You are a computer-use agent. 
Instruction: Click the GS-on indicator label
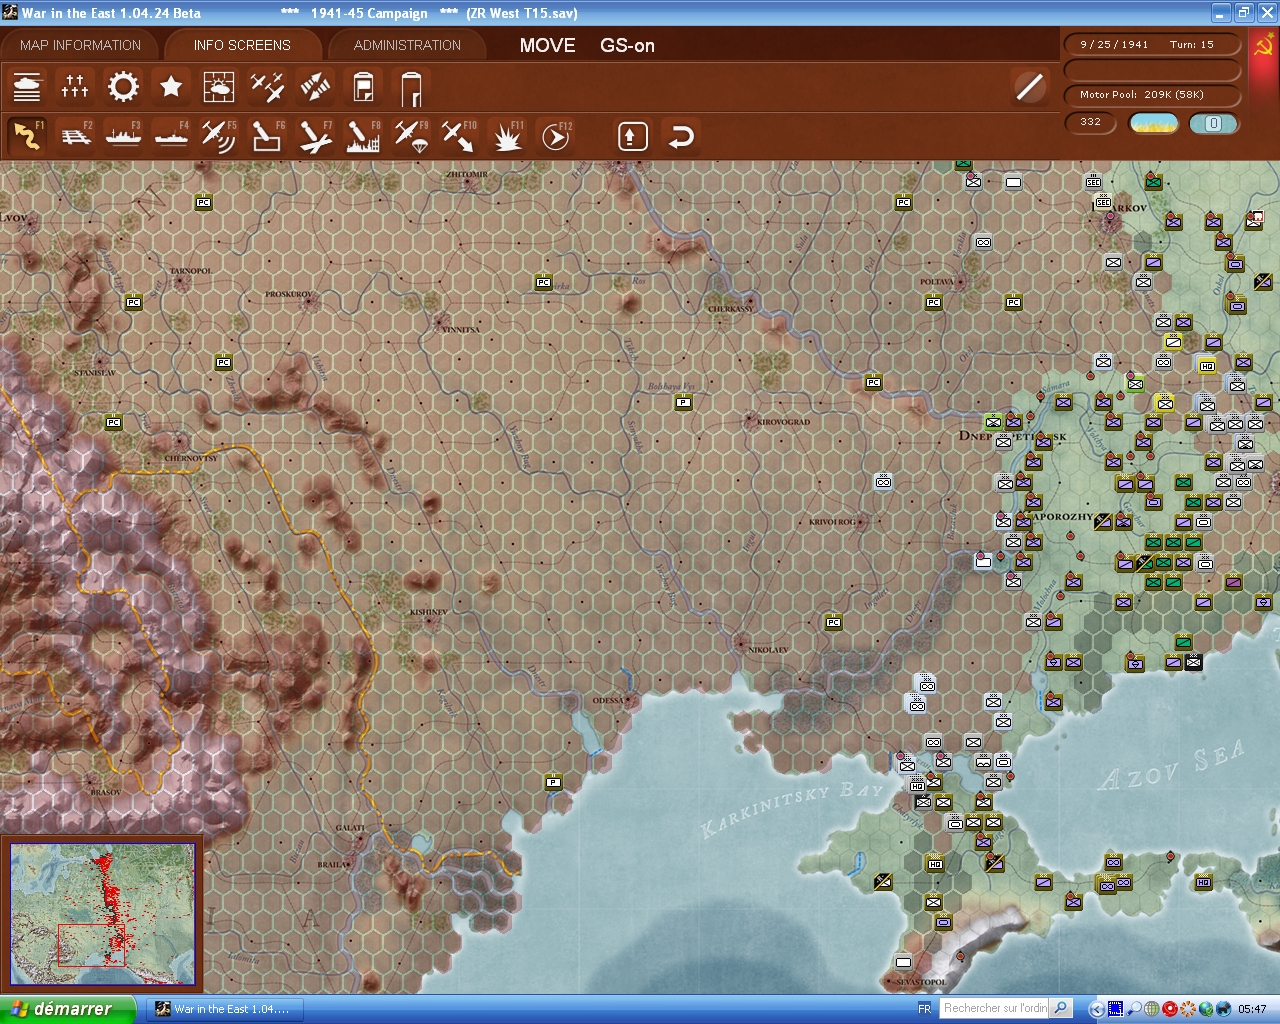(x=627, y=45)
